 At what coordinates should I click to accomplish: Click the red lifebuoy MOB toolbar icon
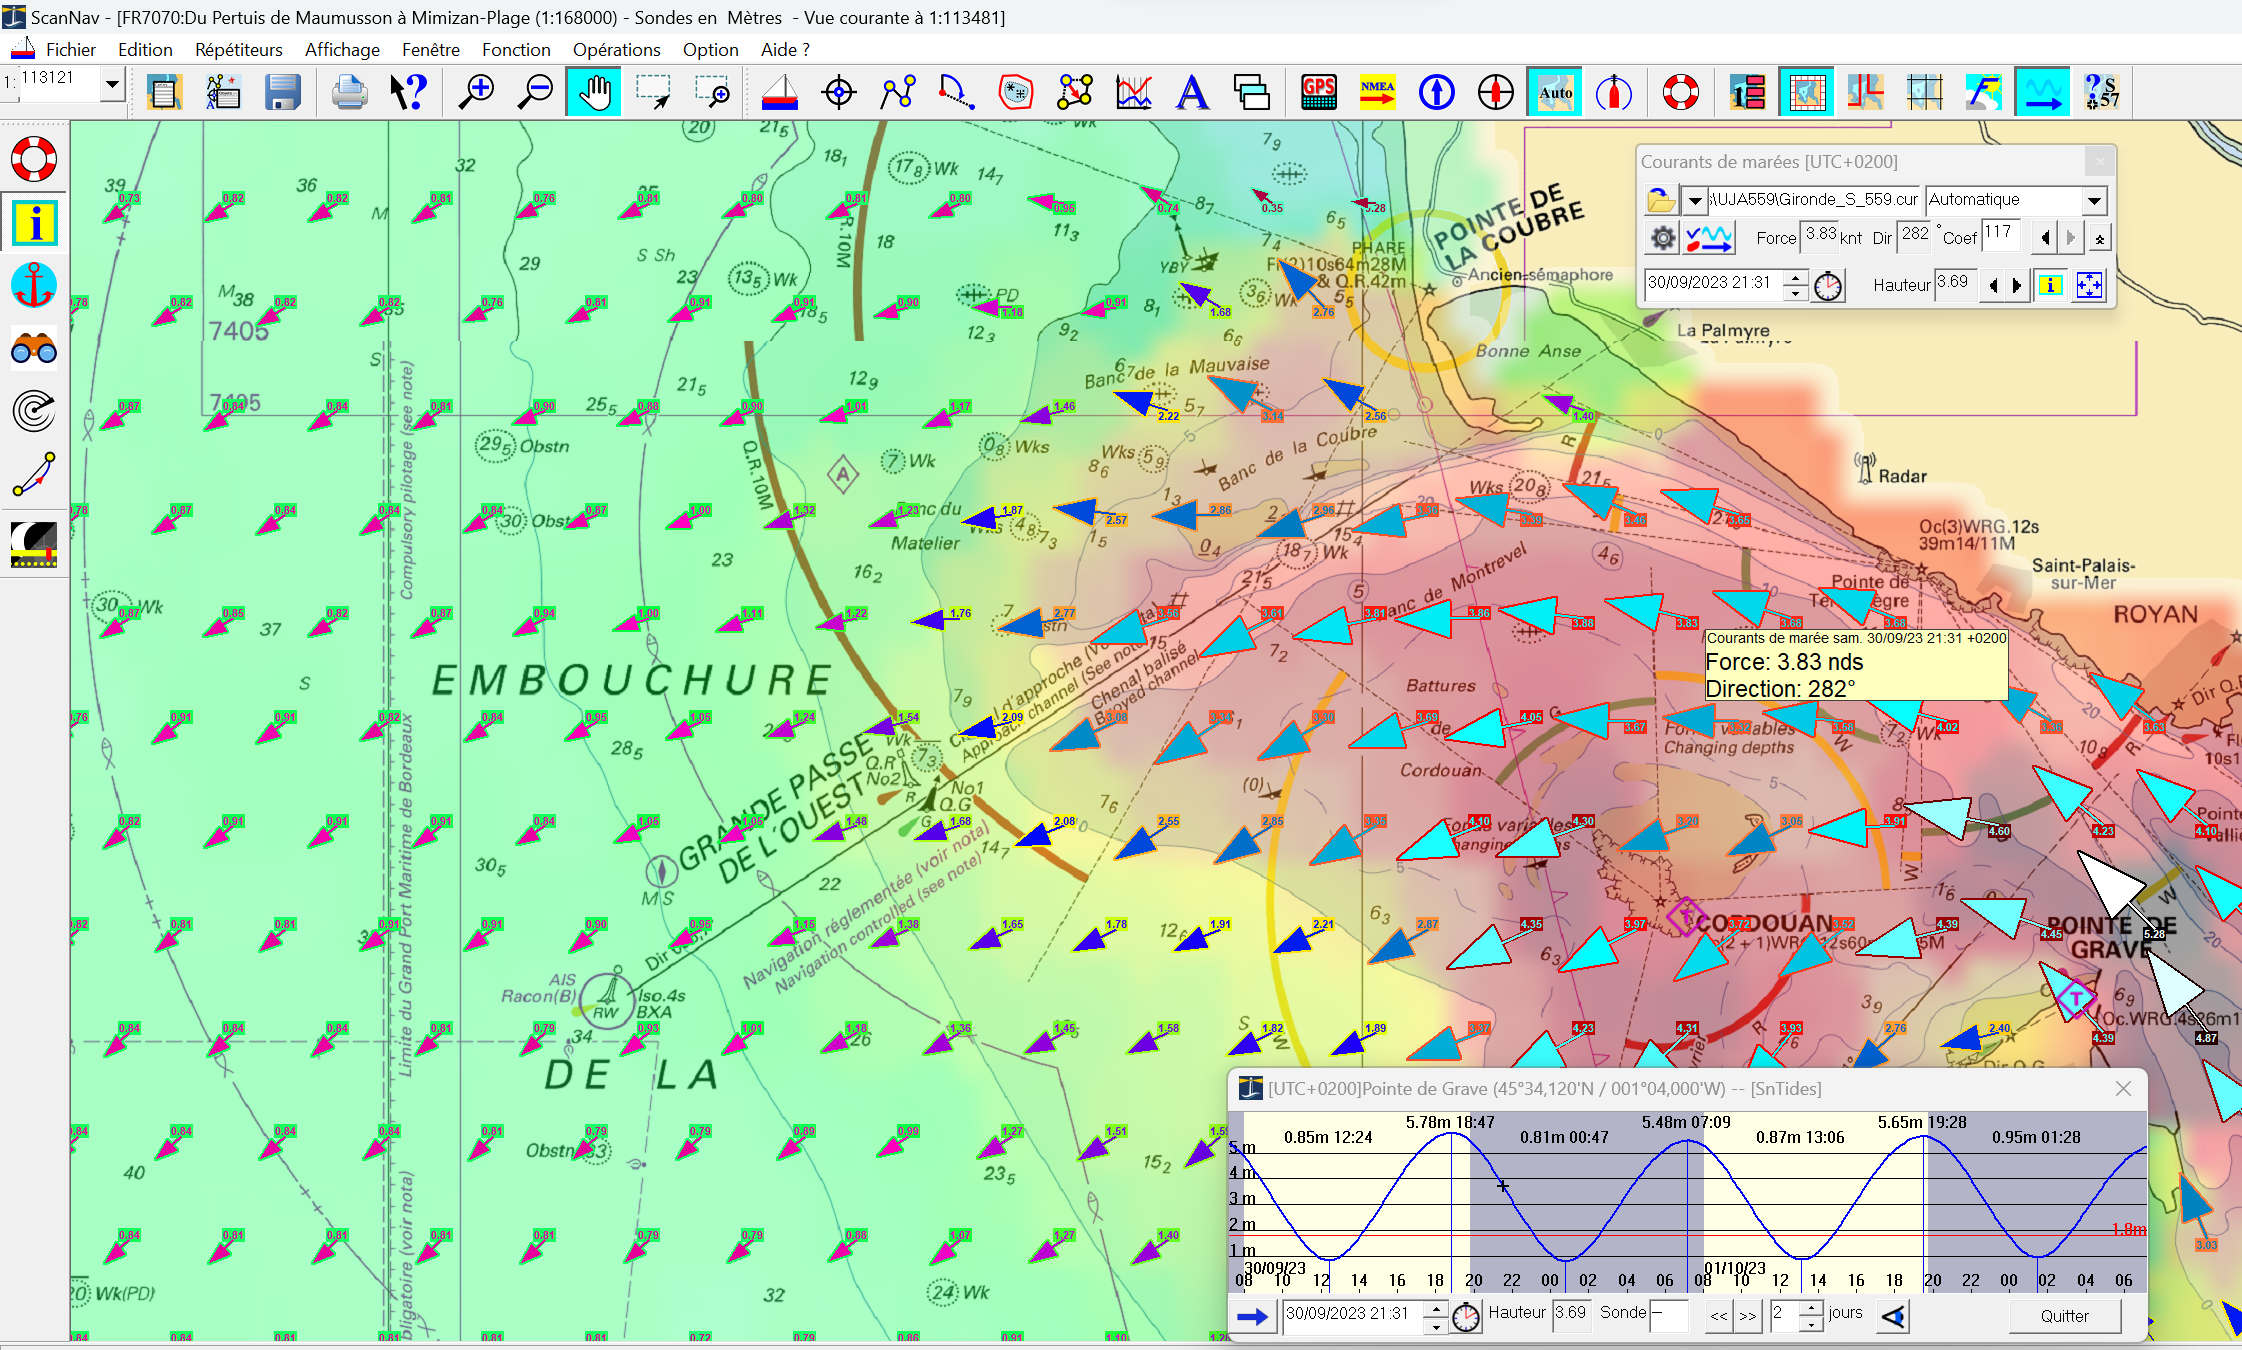1681,92
